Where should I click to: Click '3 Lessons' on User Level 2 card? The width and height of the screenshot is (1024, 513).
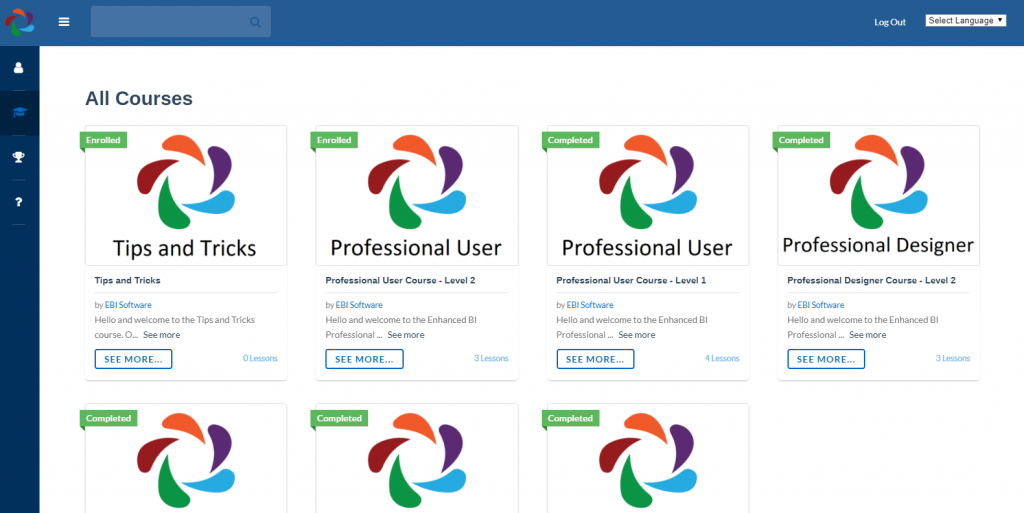pos(491,358)
